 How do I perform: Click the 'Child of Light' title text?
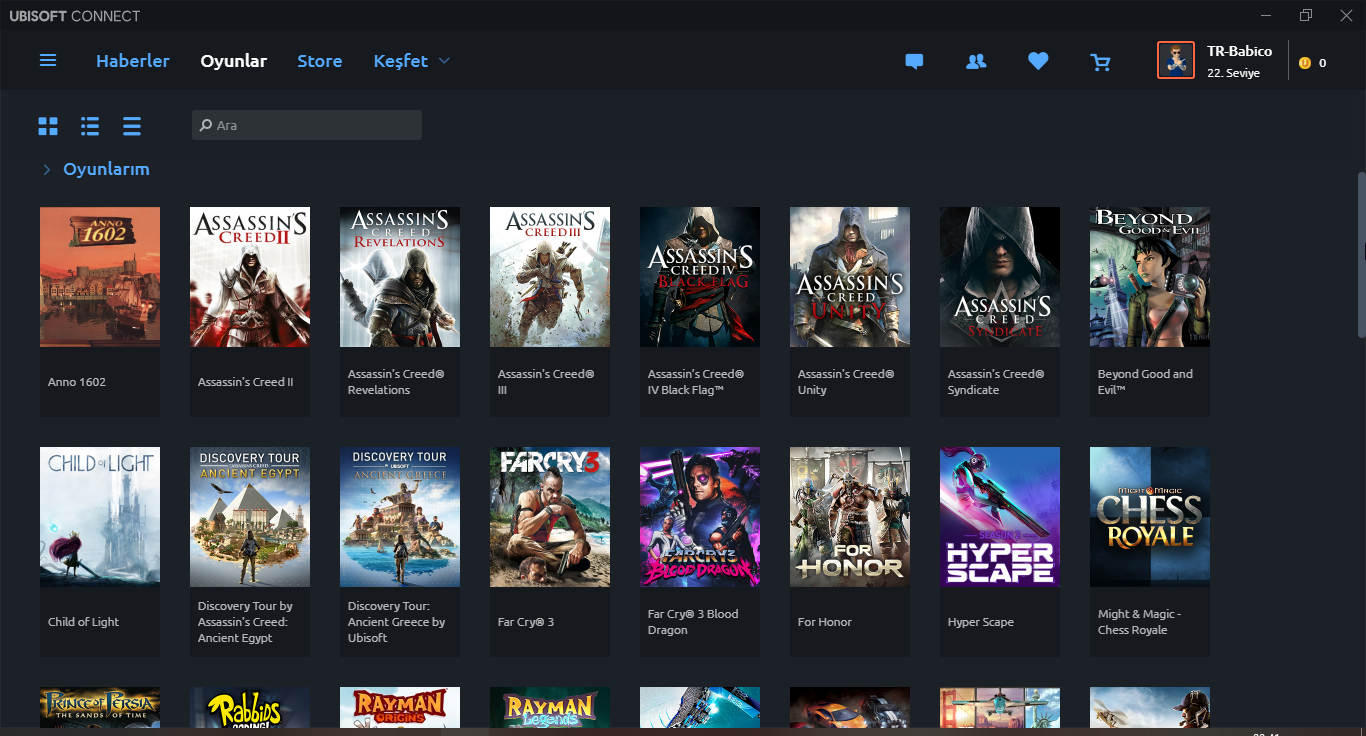[83, 622]
